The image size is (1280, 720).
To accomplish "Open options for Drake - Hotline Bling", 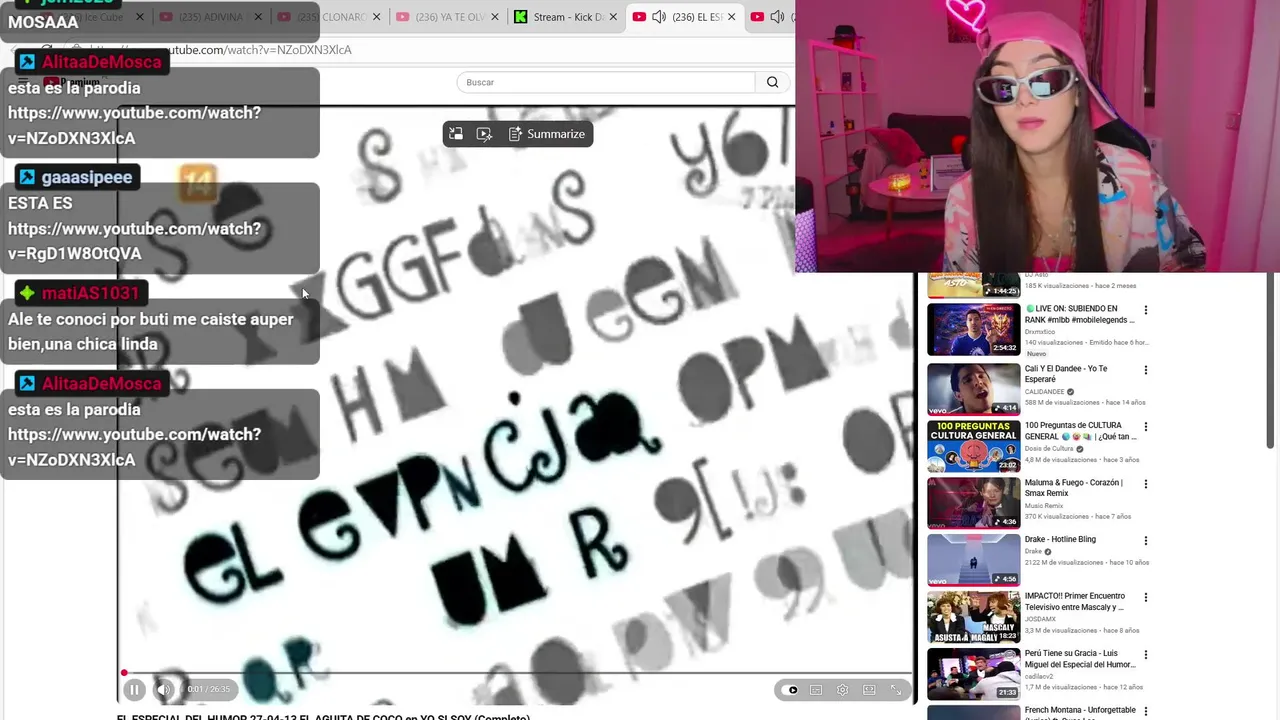I will 1146,541.
